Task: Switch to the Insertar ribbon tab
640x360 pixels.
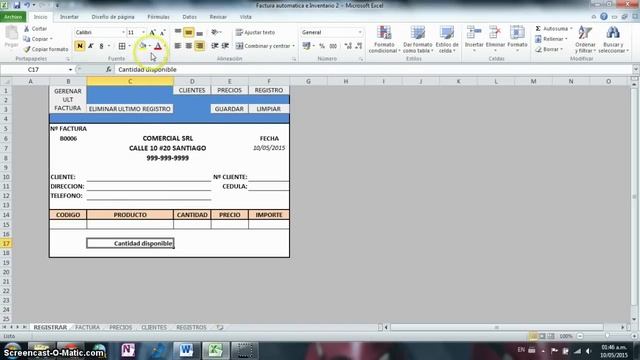Action: [69, 17]
